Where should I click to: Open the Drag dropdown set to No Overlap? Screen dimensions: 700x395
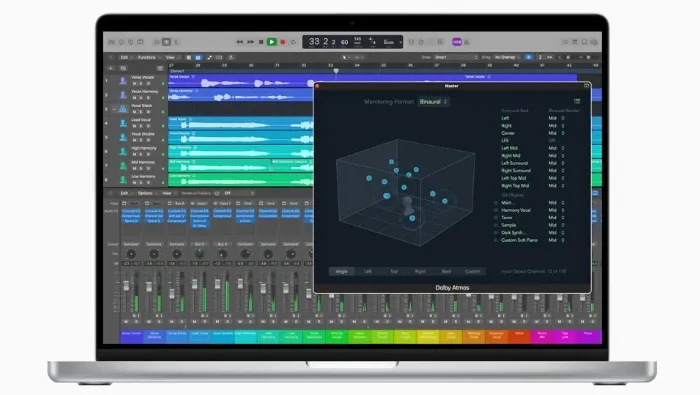point(507,58)
